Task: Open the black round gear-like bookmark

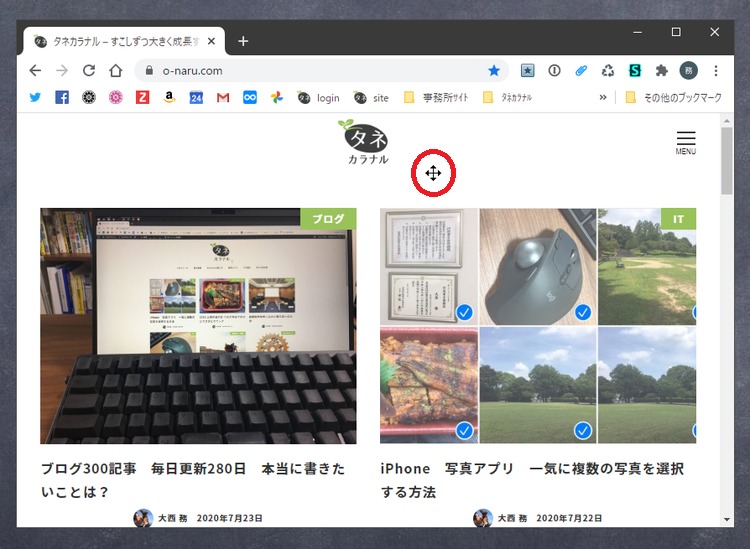Action: point(89,98)
